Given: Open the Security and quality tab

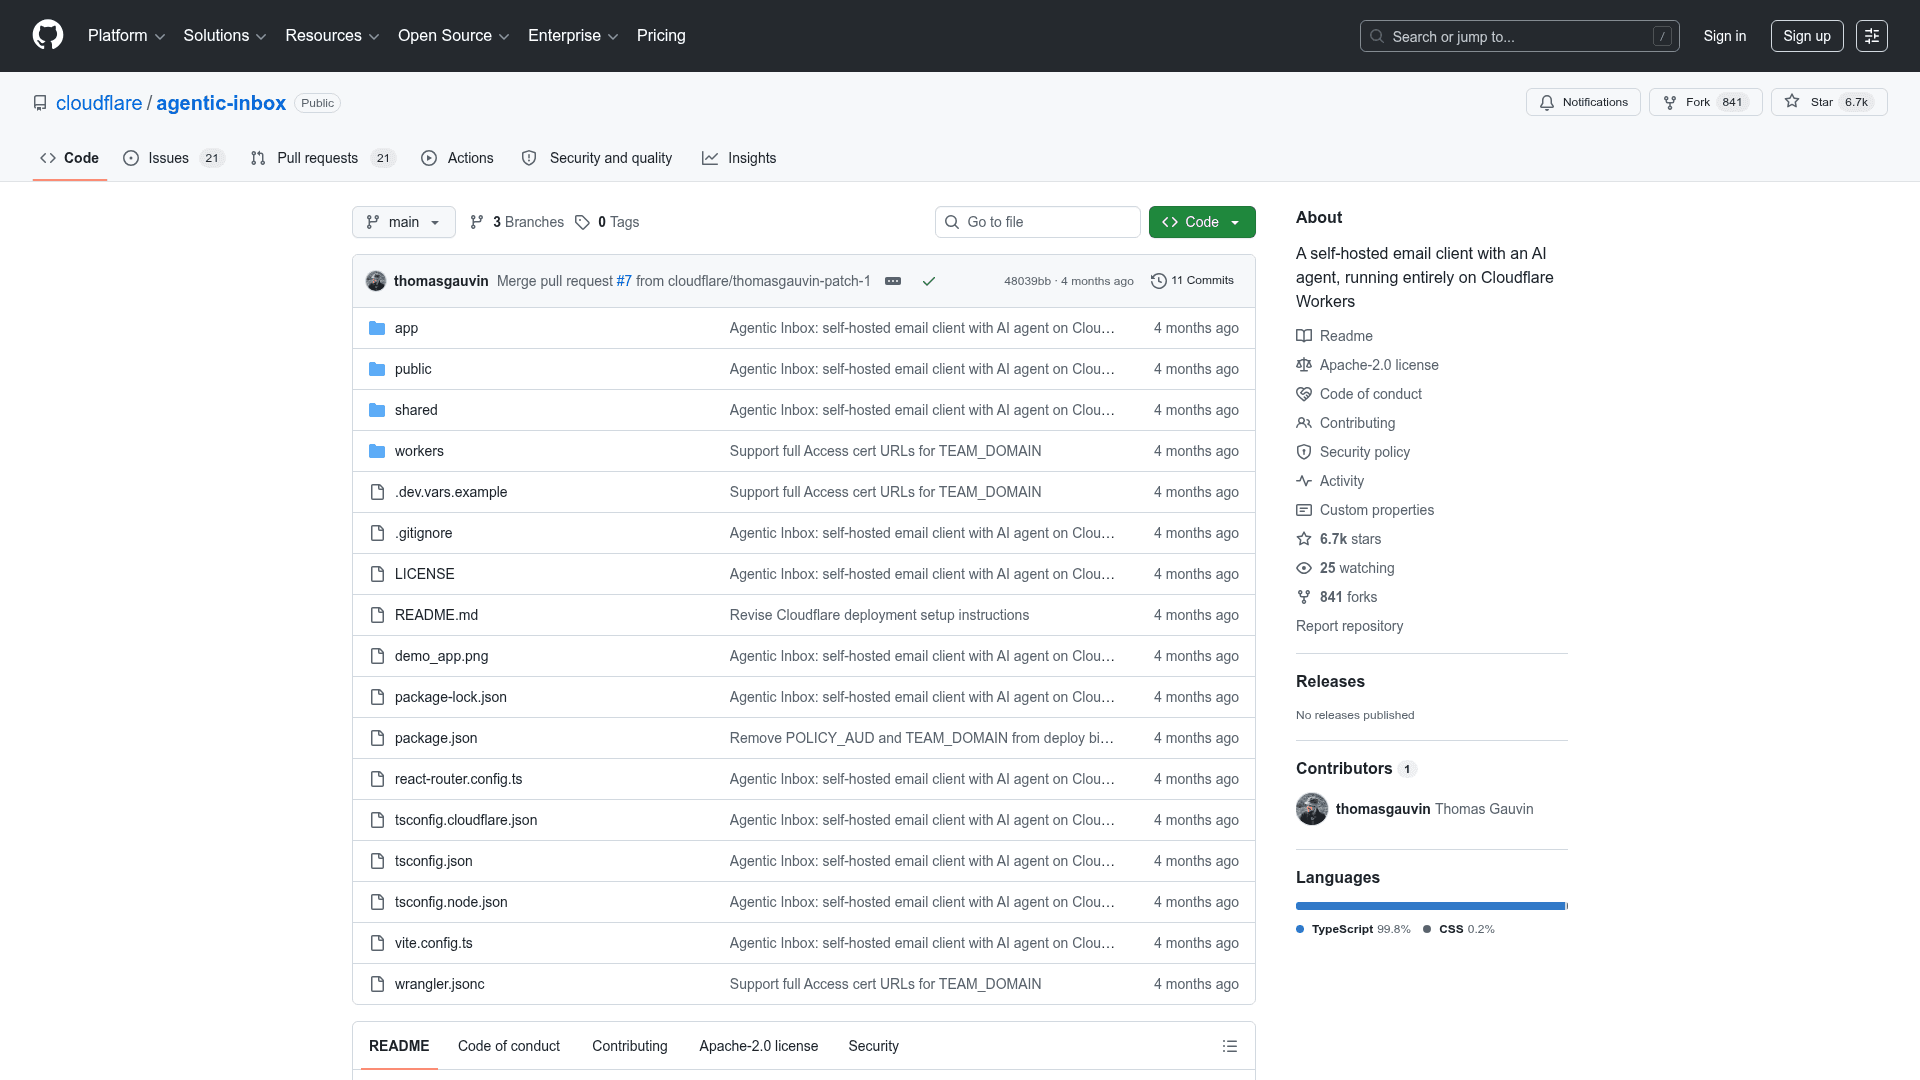Looking at the screenshot, I should tap(597, 158).
